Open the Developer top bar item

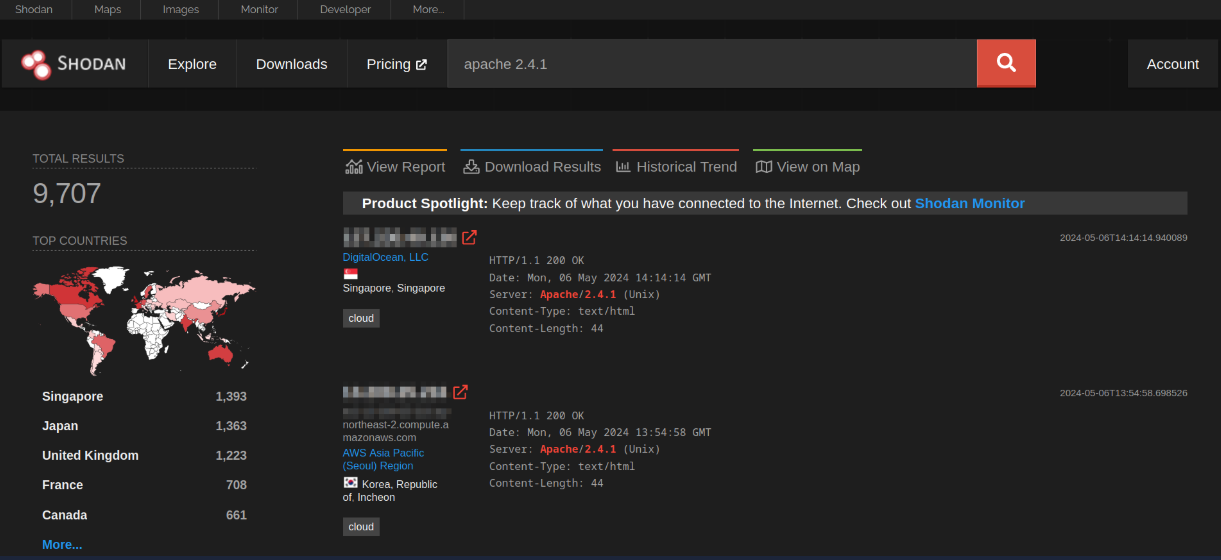345,9
